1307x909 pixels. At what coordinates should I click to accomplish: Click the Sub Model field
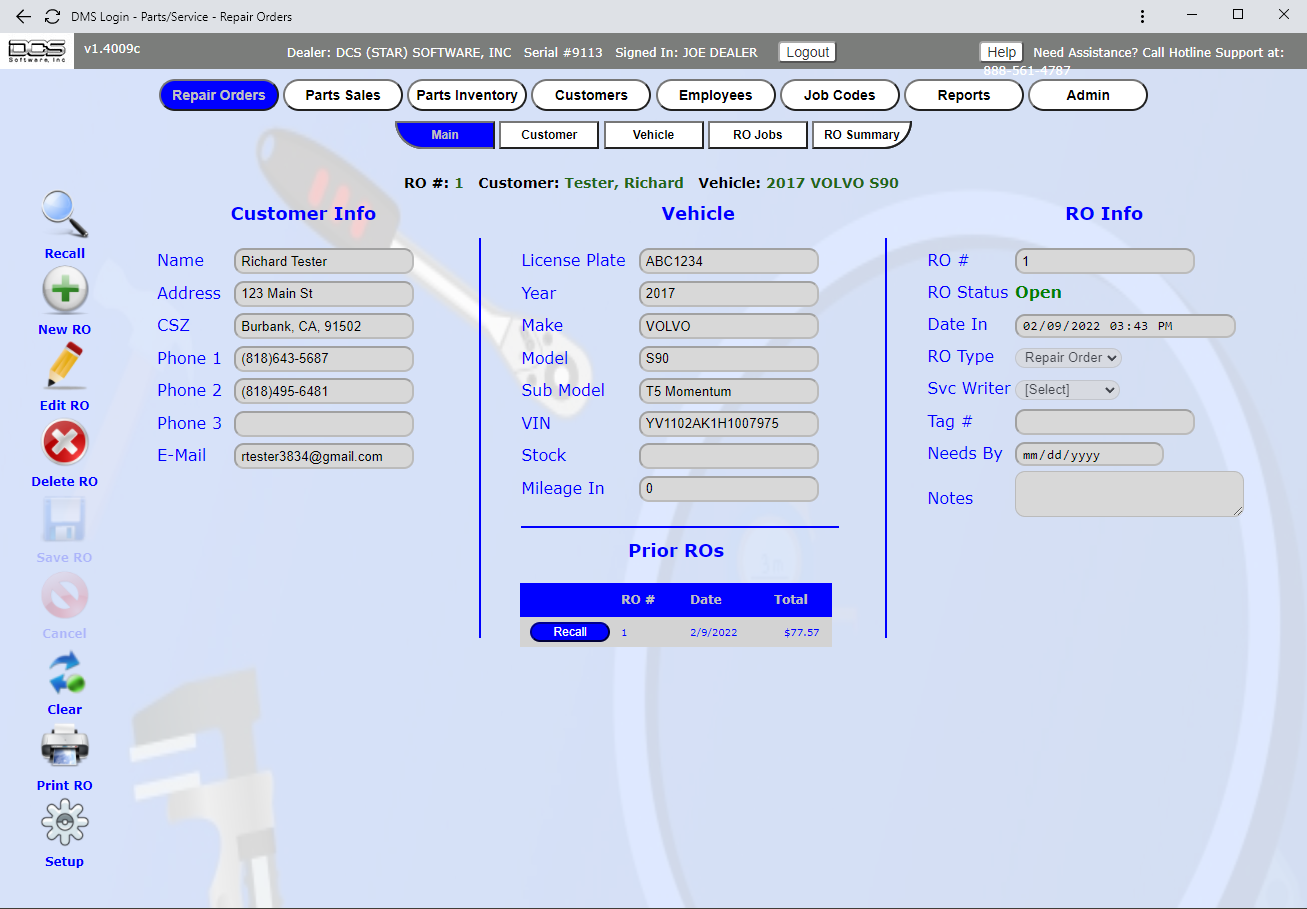[x=729, y=391]
